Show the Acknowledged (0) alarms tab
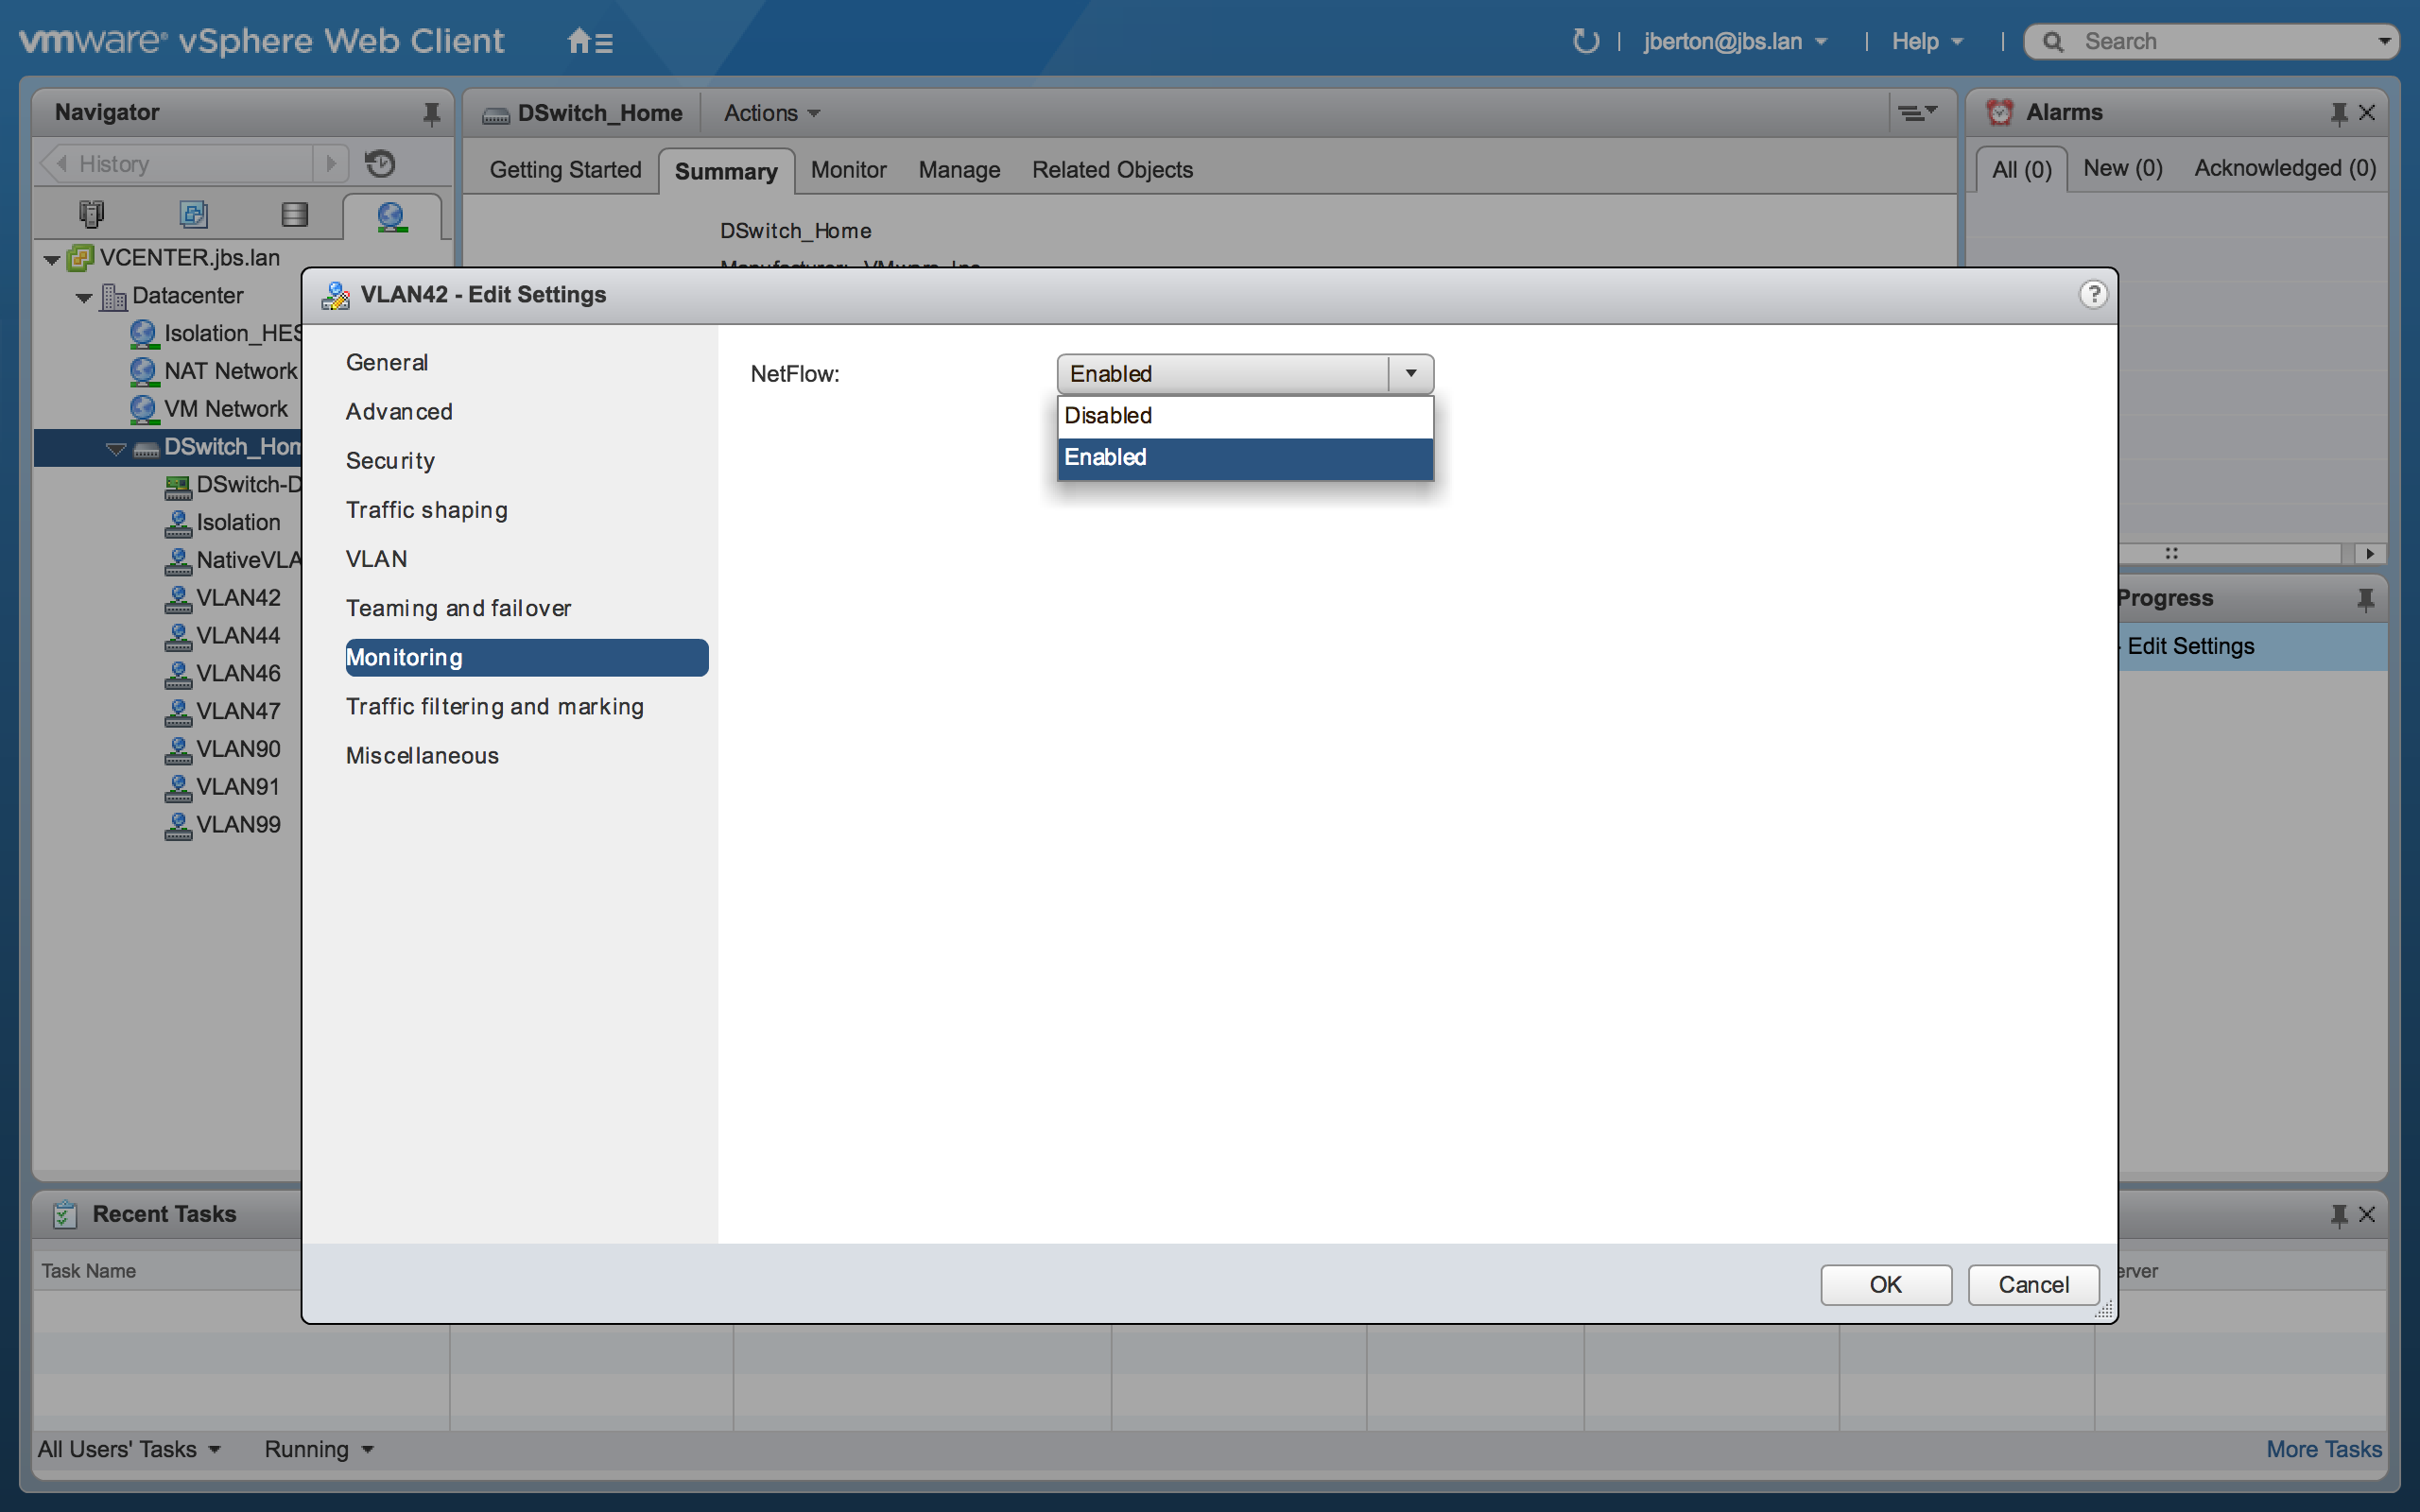Screen dimensions: 2420x1512 coord(2285,168)
